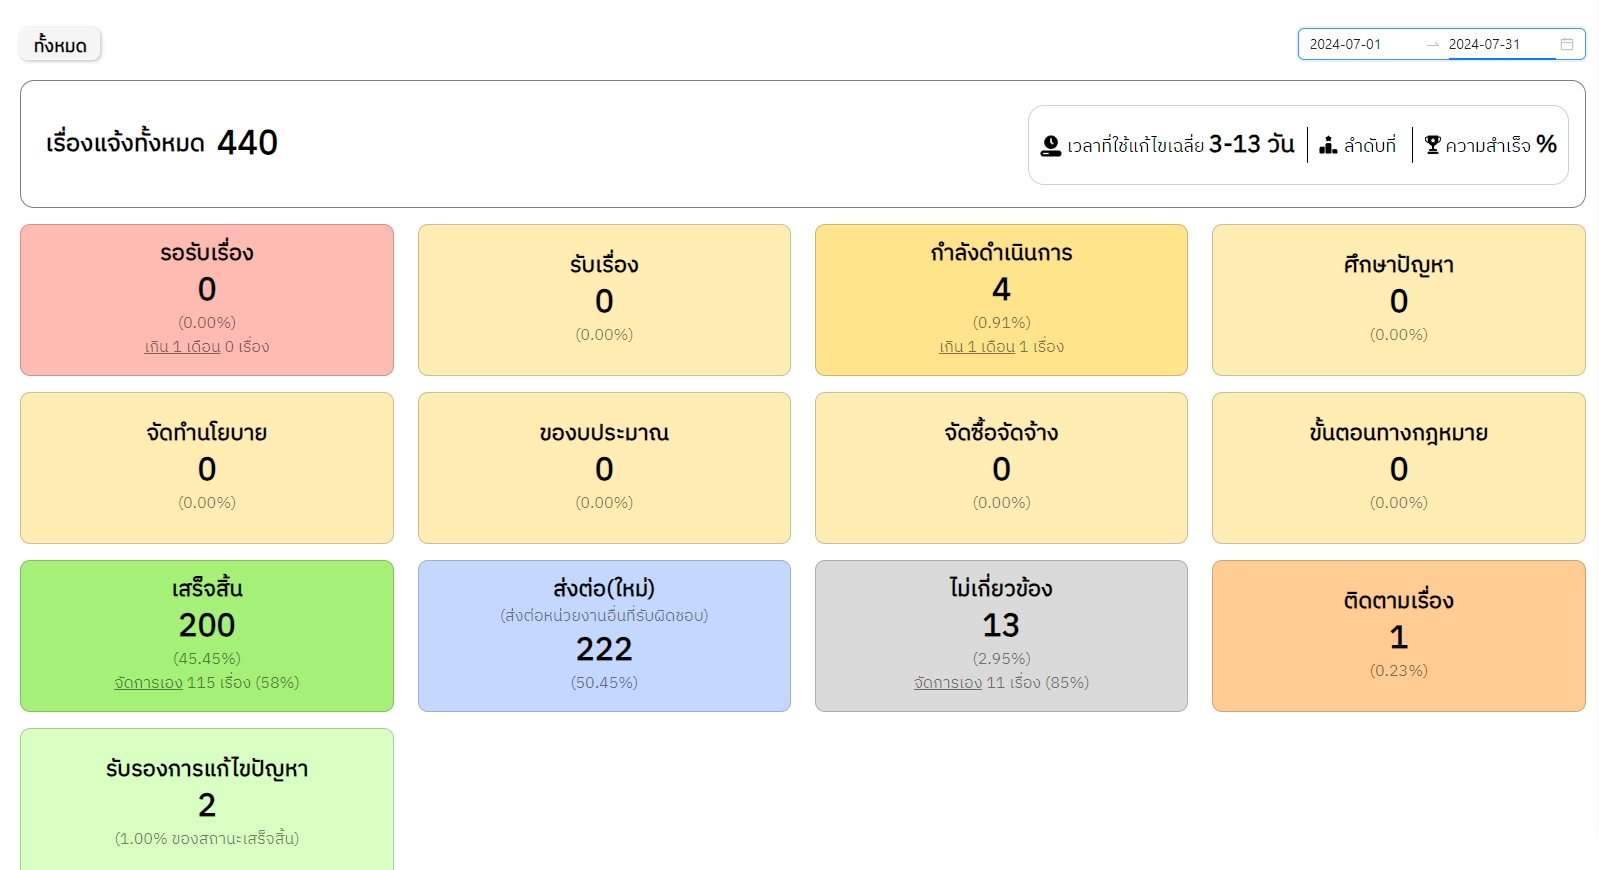Screen dimensions: 1599x870
Task: Open เกิน 1 เดือน link in รอรับเรื่อง card
Action: [x=182, y=347]
